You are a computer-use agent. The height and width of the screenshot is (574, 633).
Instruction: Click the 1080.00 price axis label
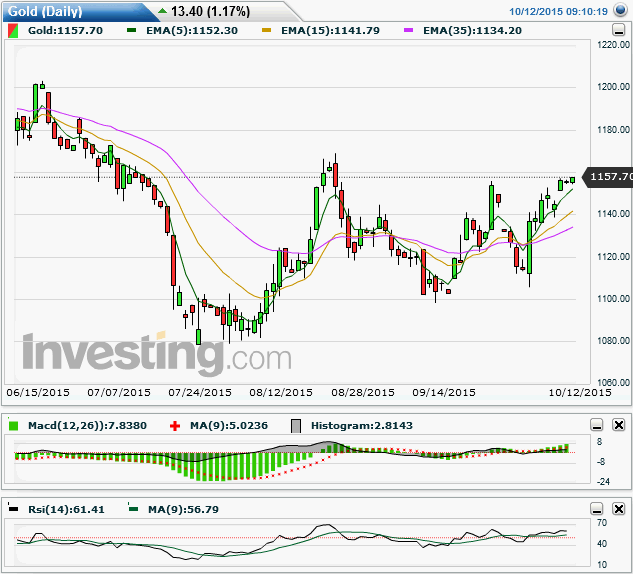[613, 341]
